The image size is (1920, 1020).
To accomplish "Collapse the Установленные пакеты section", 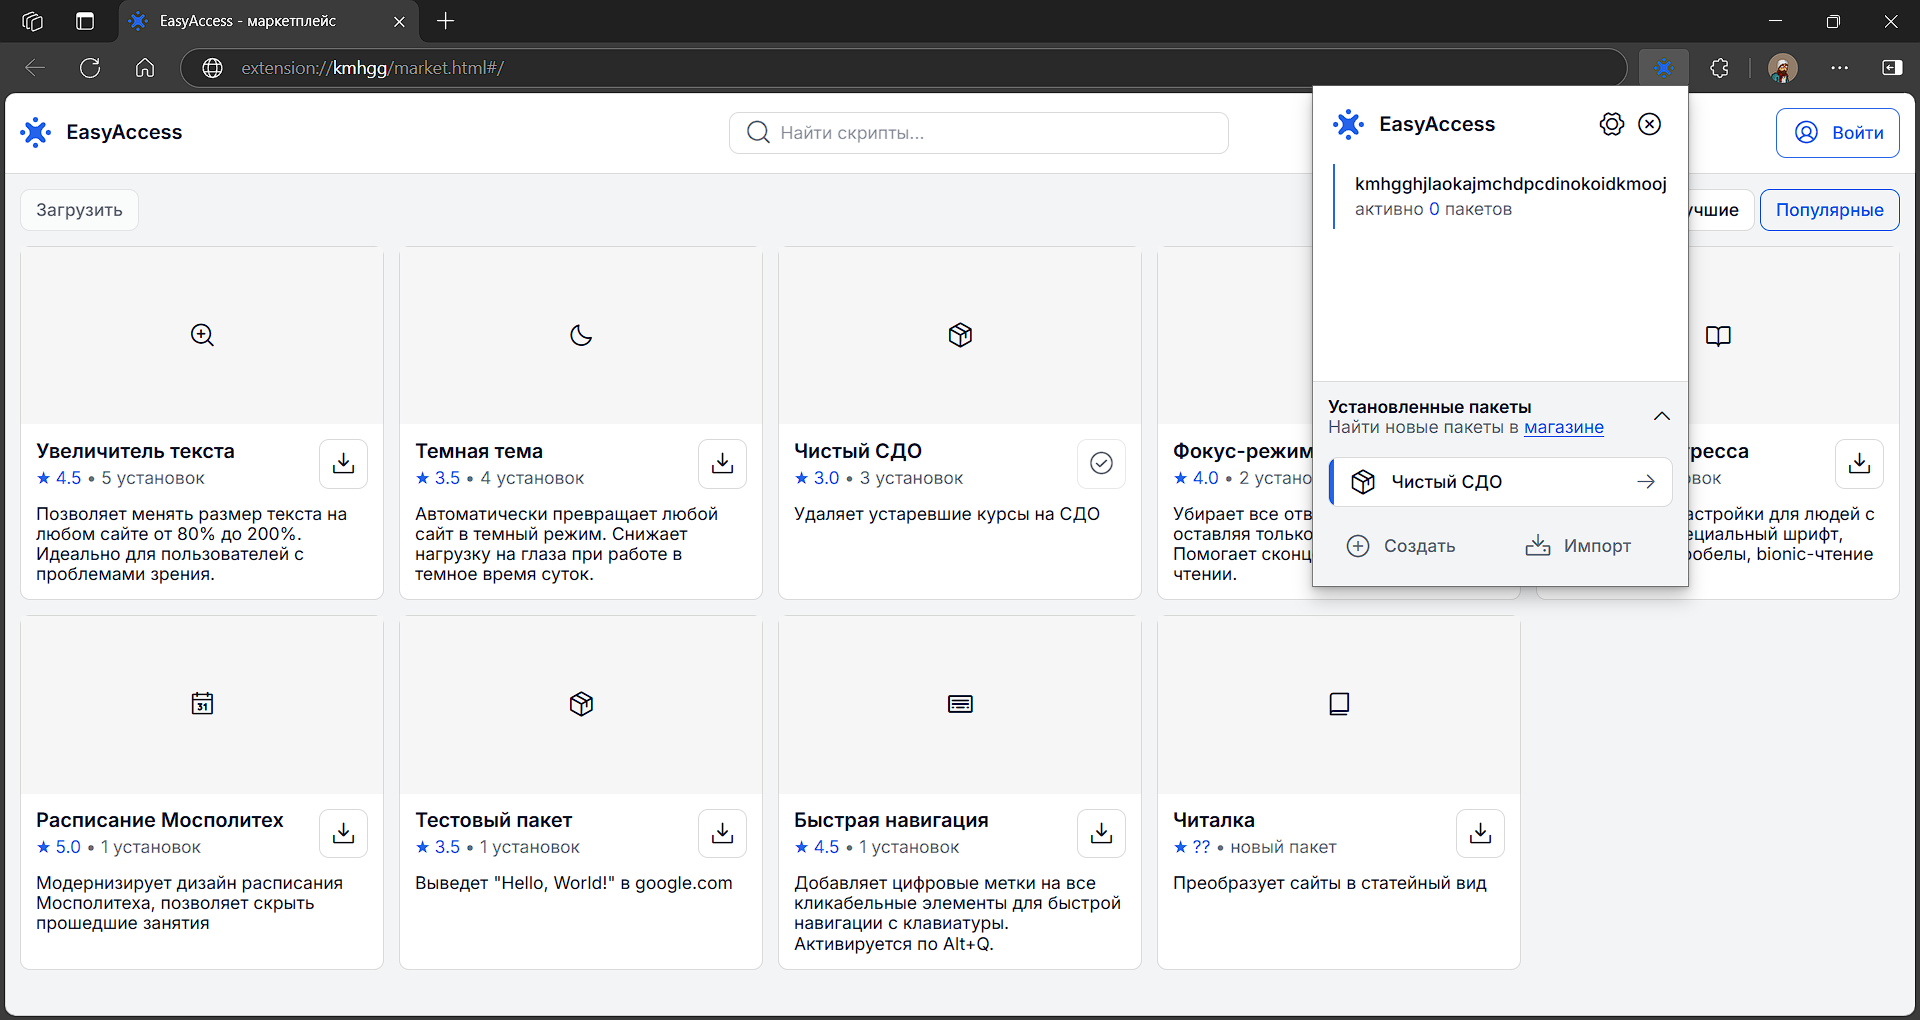I will 1662,416.
